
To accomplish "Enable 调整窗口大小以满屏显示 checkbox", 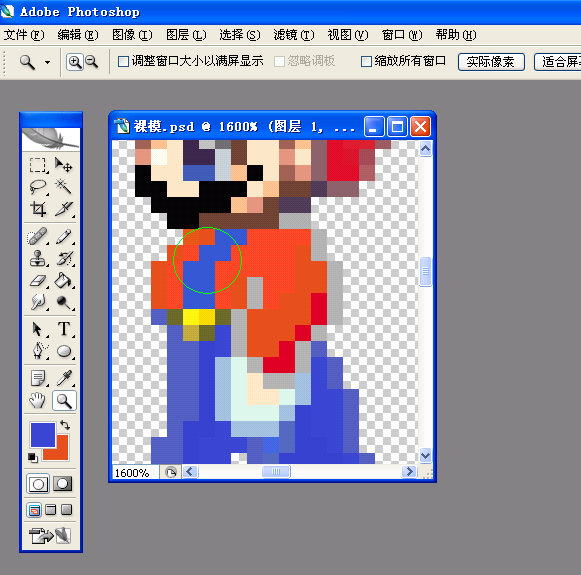I will point(123,62).
